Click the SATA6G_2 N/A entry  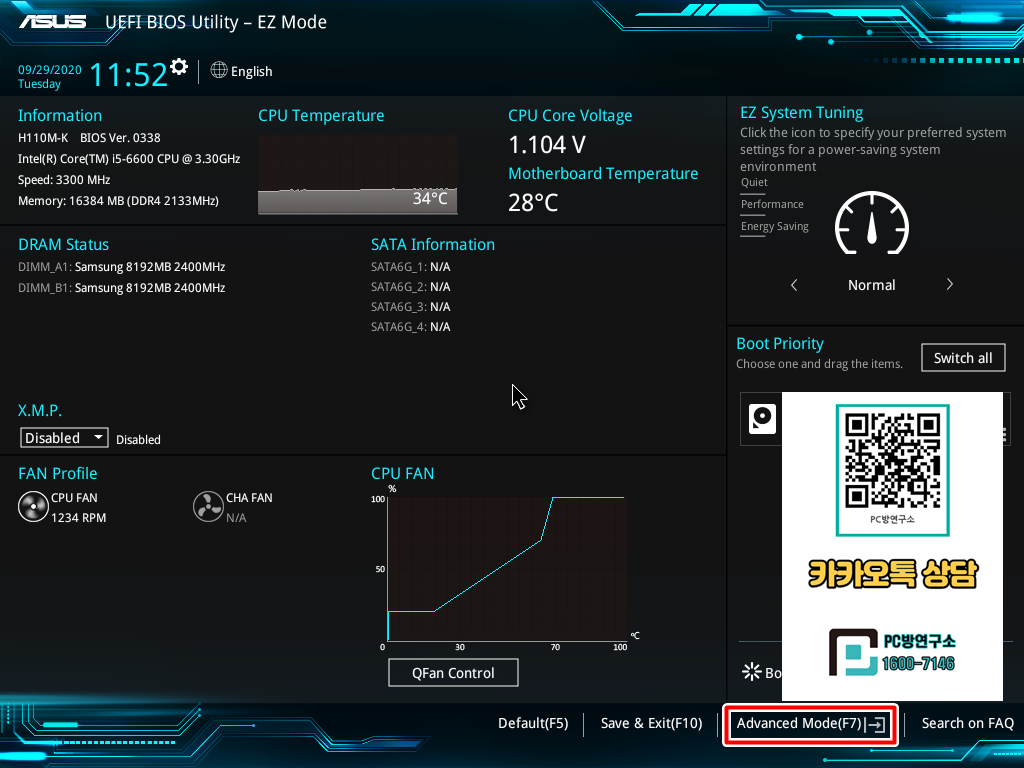[x=411, y=287]
